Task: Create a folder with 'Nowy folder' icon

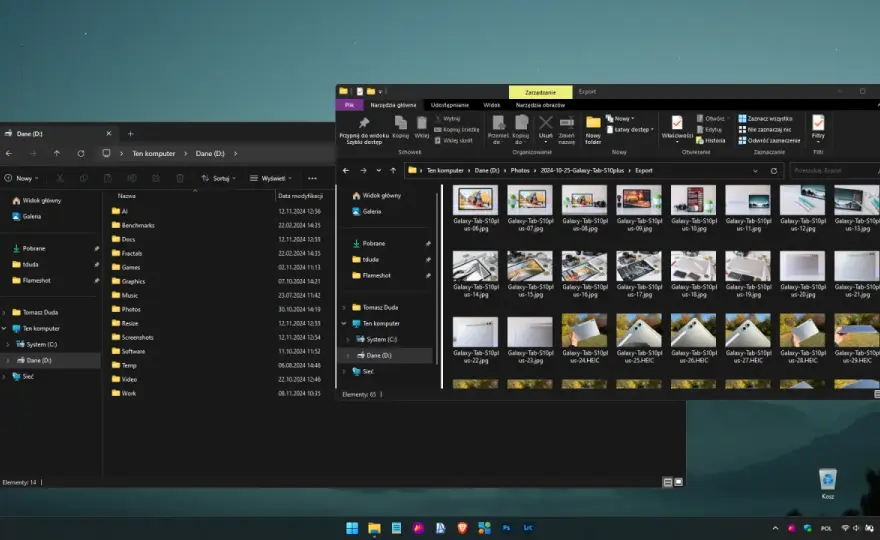Action: [x=593, y=122]
